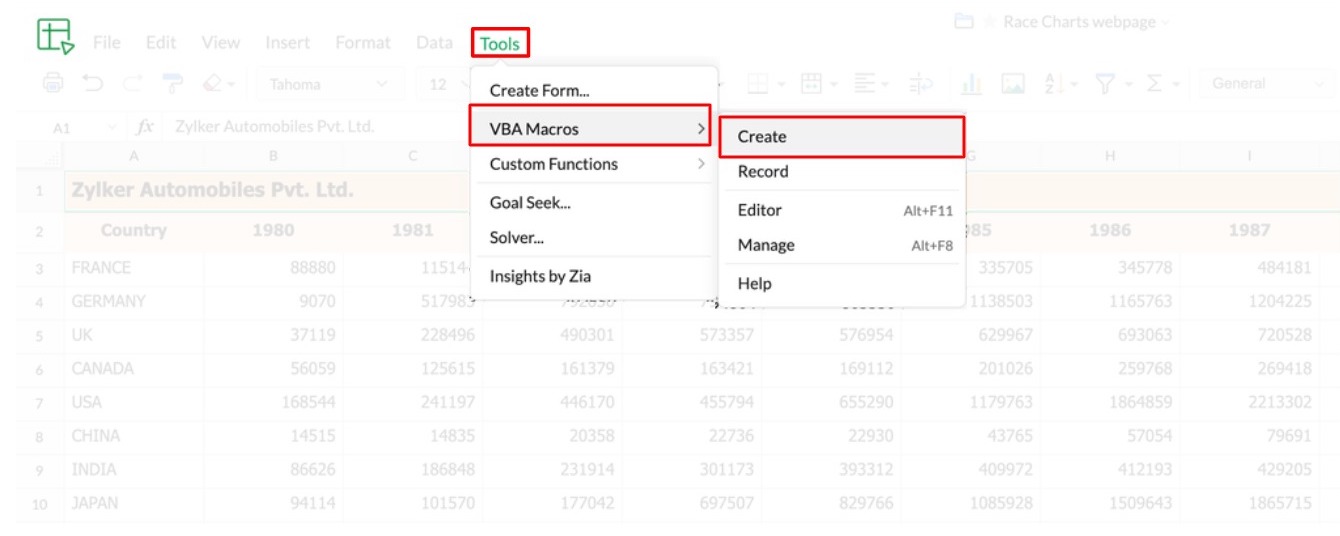Choose Goal Seek from the Tools menu
The image size is (1340, 536).
(x=530, y=203)
